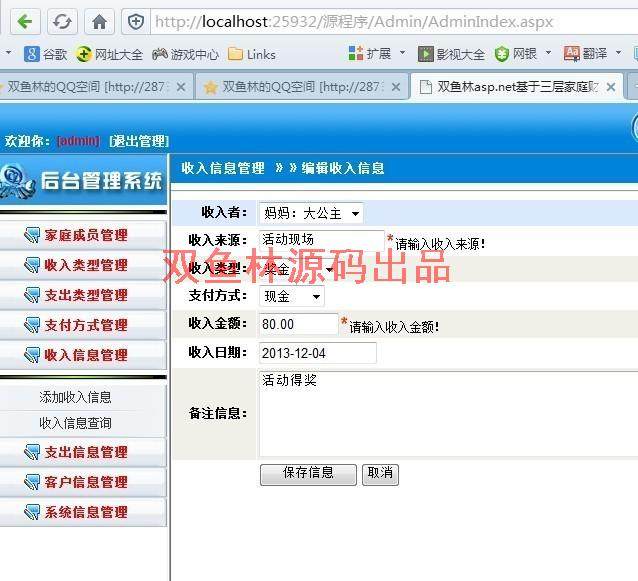The image size is (638, 581).
Task: Expand the 翻译 dropdown arrow
Action: [x=618, y=53]
